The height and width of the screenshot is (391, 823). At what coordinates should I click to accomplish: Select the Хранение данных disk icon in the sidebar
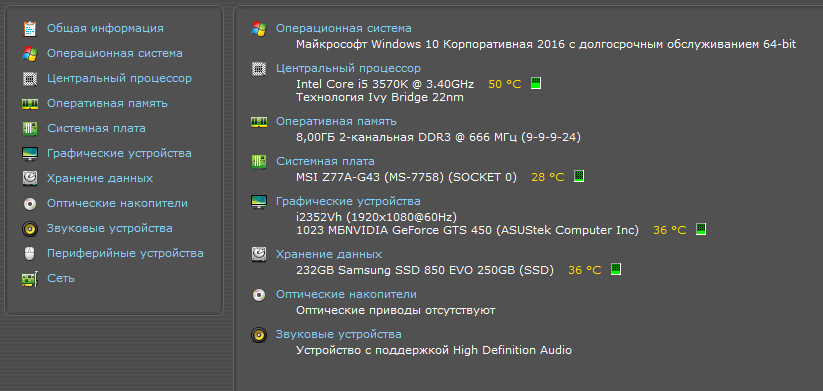[x=30, y=178]
